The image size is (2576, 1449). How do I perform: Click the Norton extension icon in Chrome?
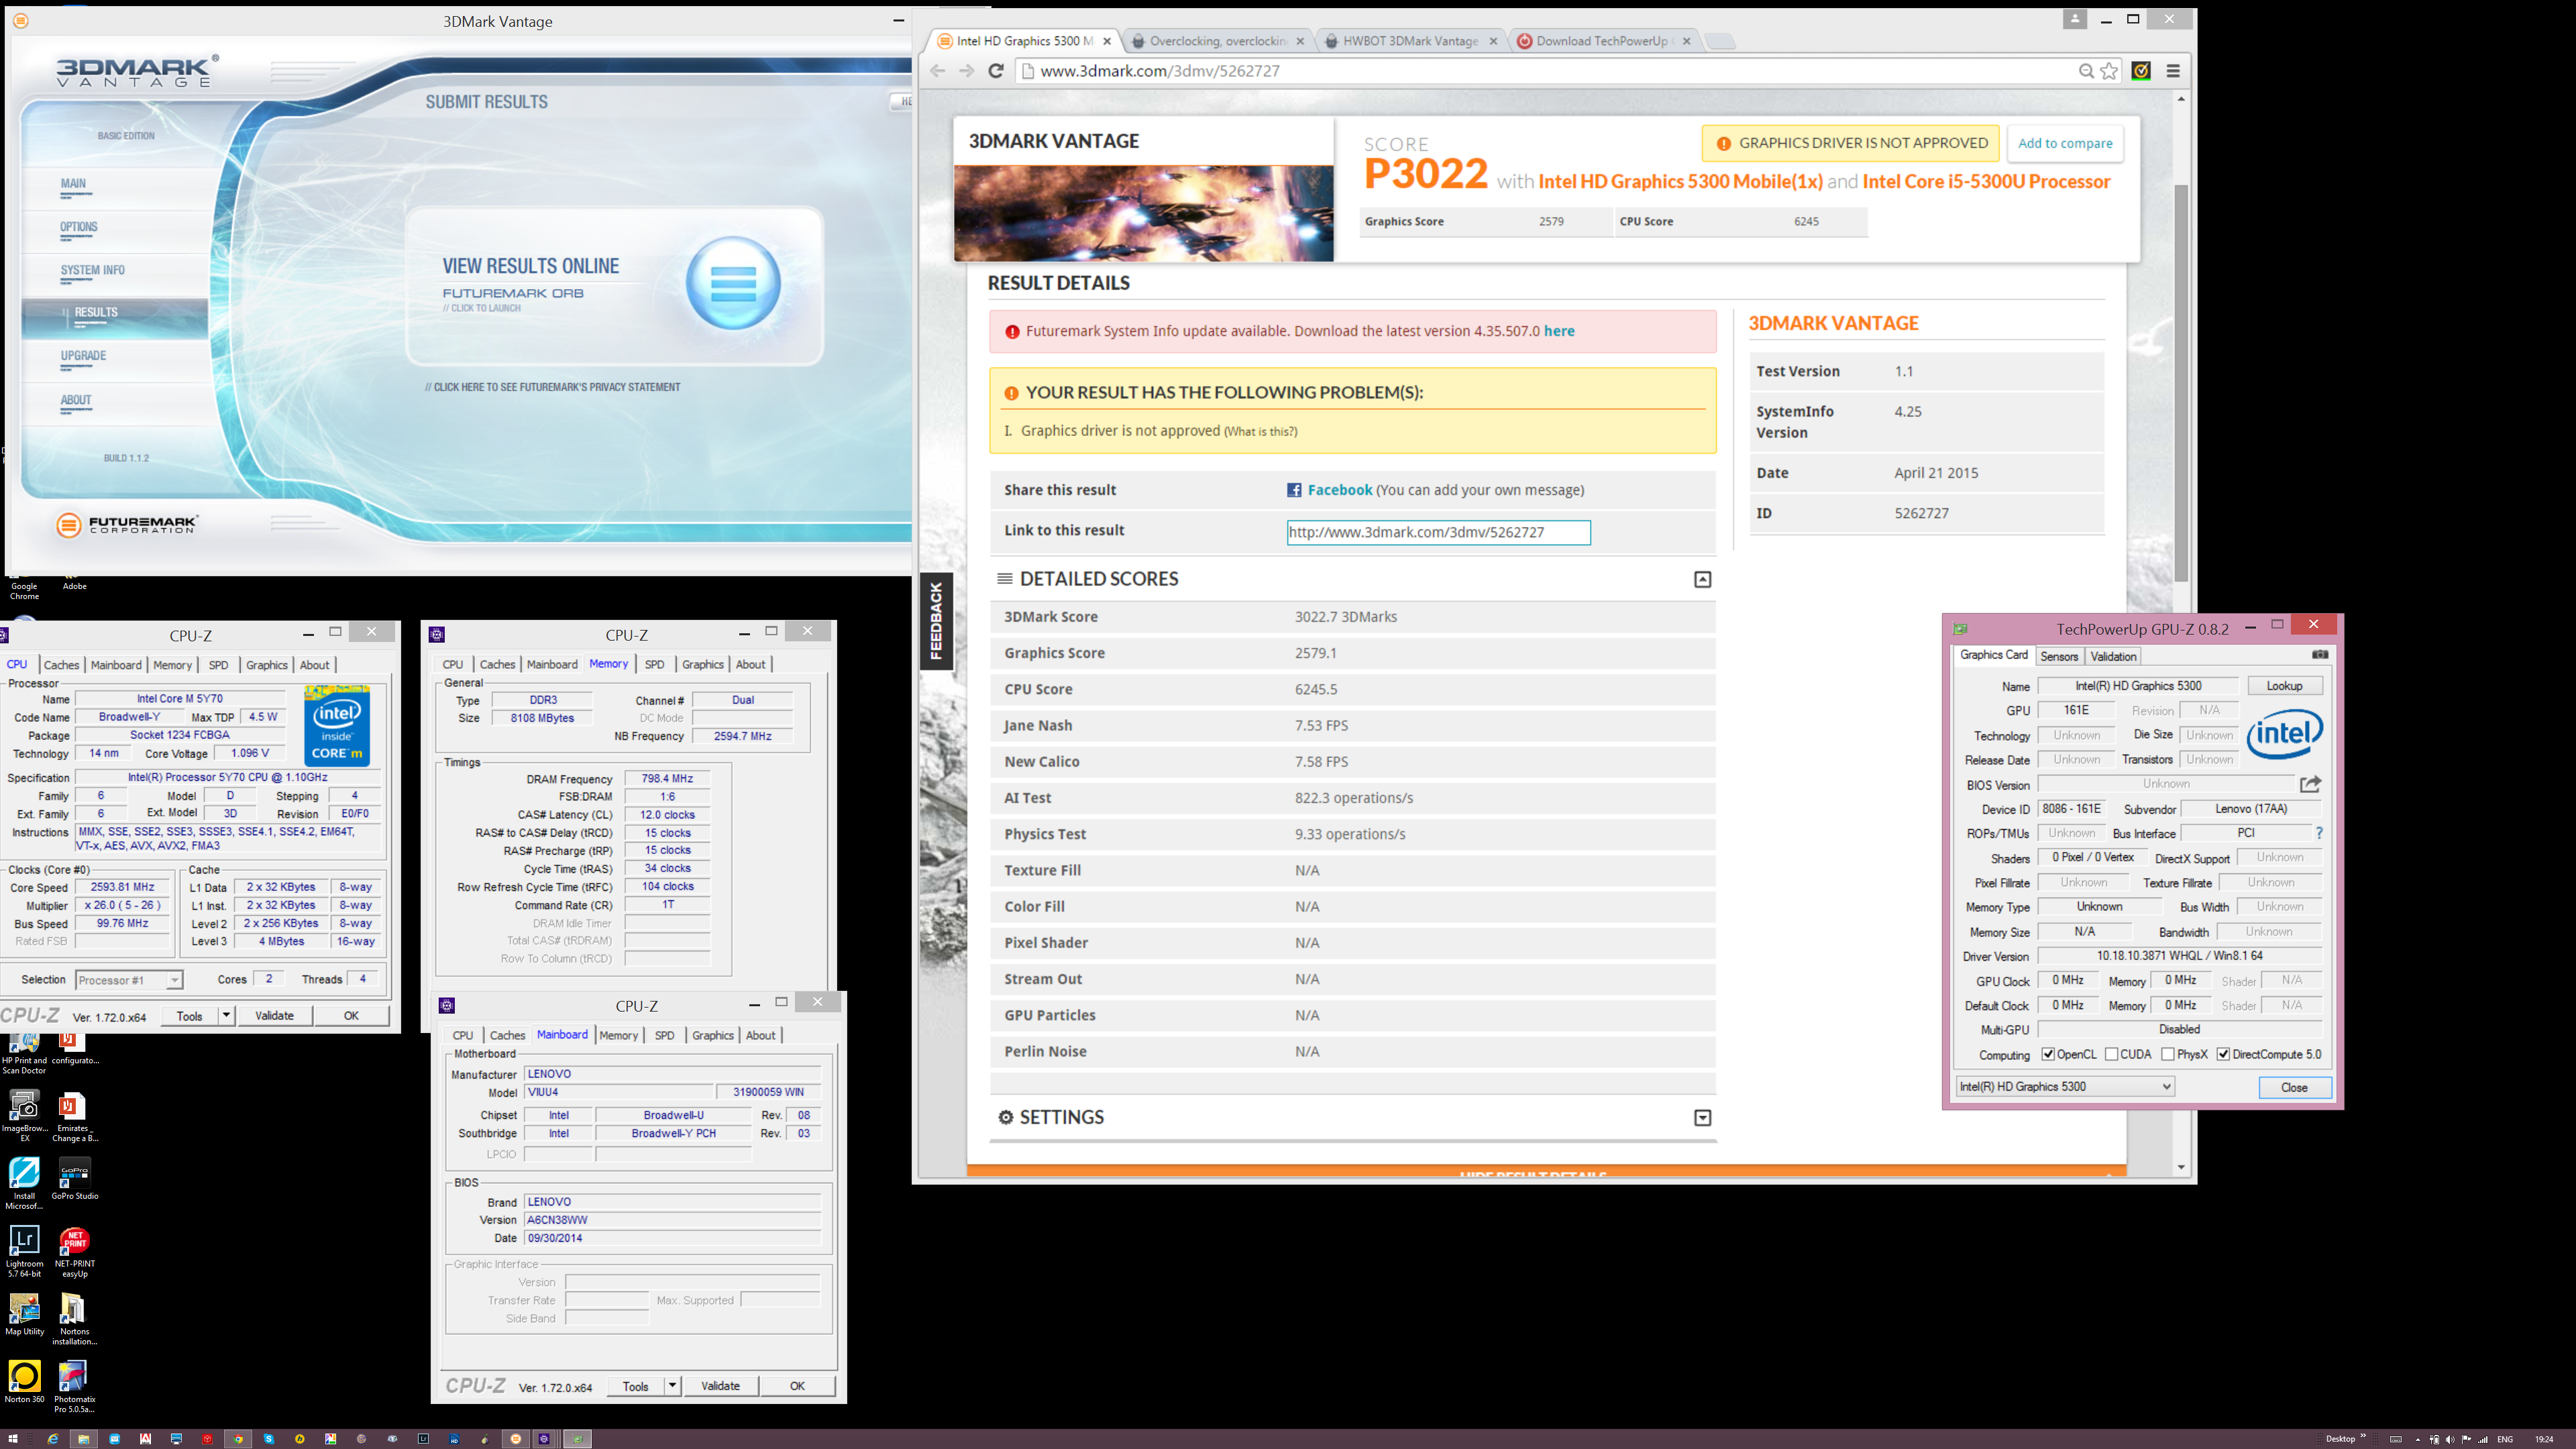[2141, 71]
